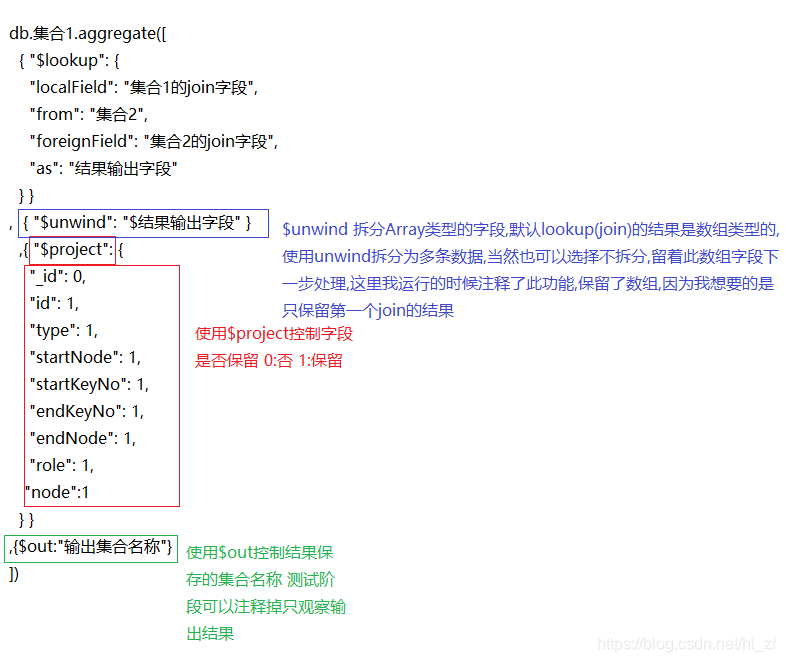Click the blue note line '只保留第一个join的结果'

(368, 311)
